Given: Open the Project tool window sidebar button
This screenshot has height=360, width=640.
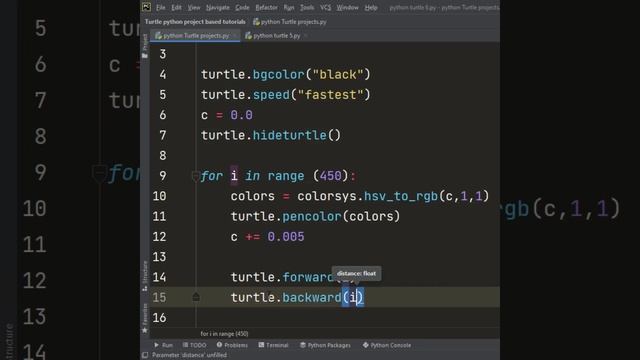Looking at the screenshot, I should tap(145, 46).
